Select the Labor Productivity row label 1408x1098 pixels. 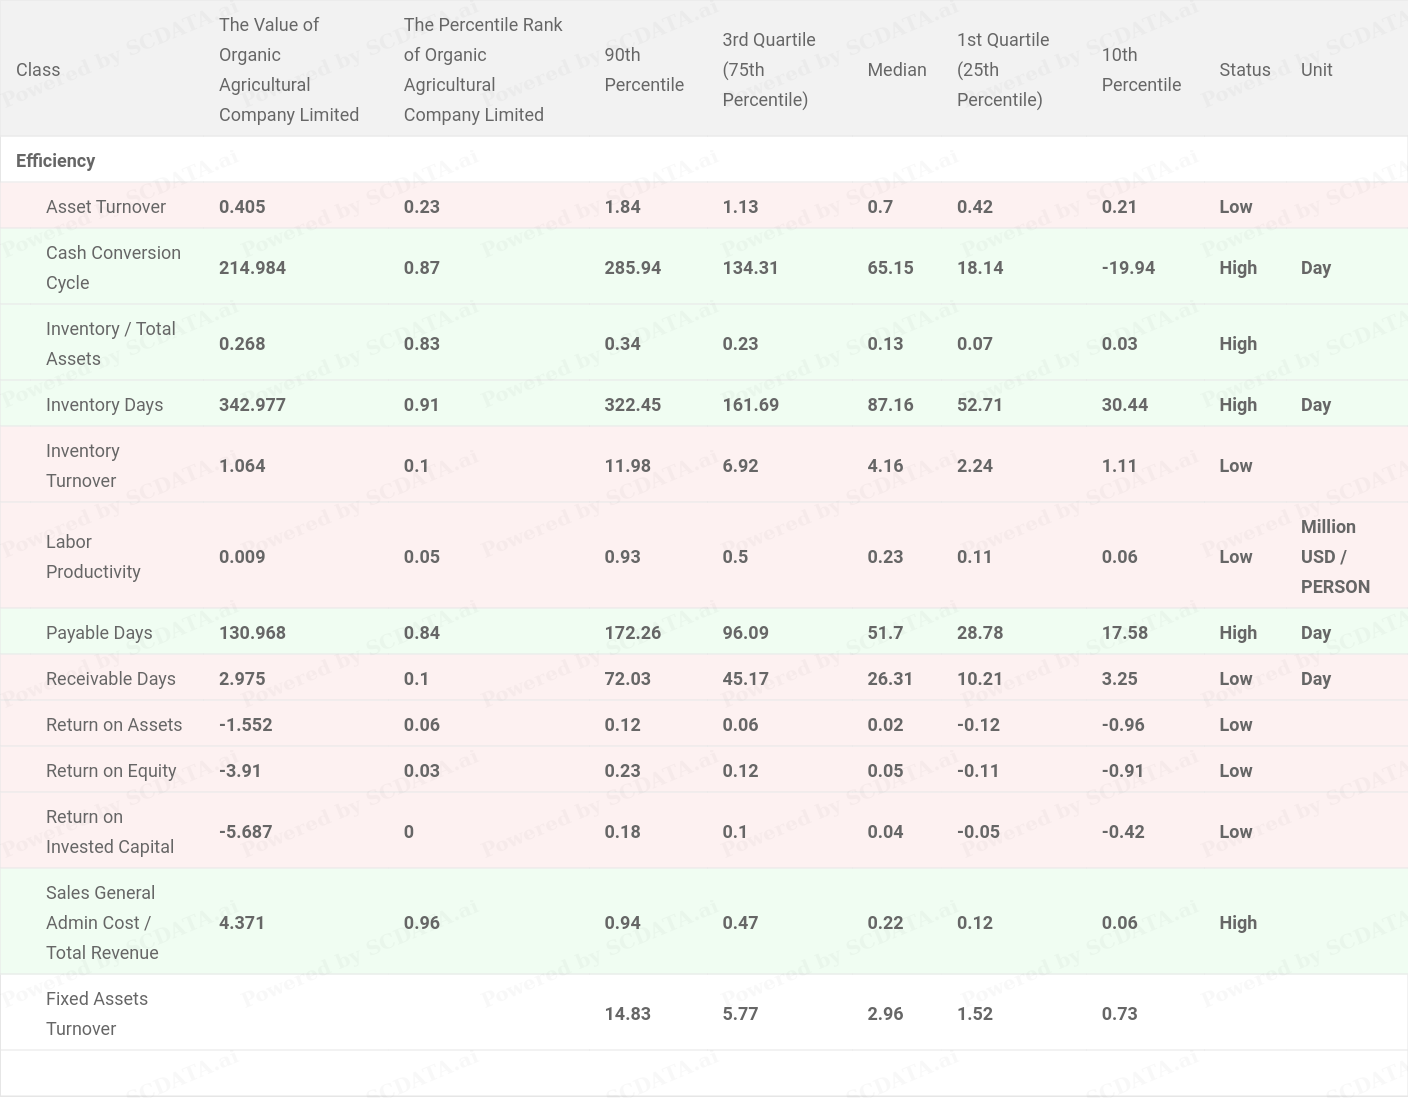93,556
